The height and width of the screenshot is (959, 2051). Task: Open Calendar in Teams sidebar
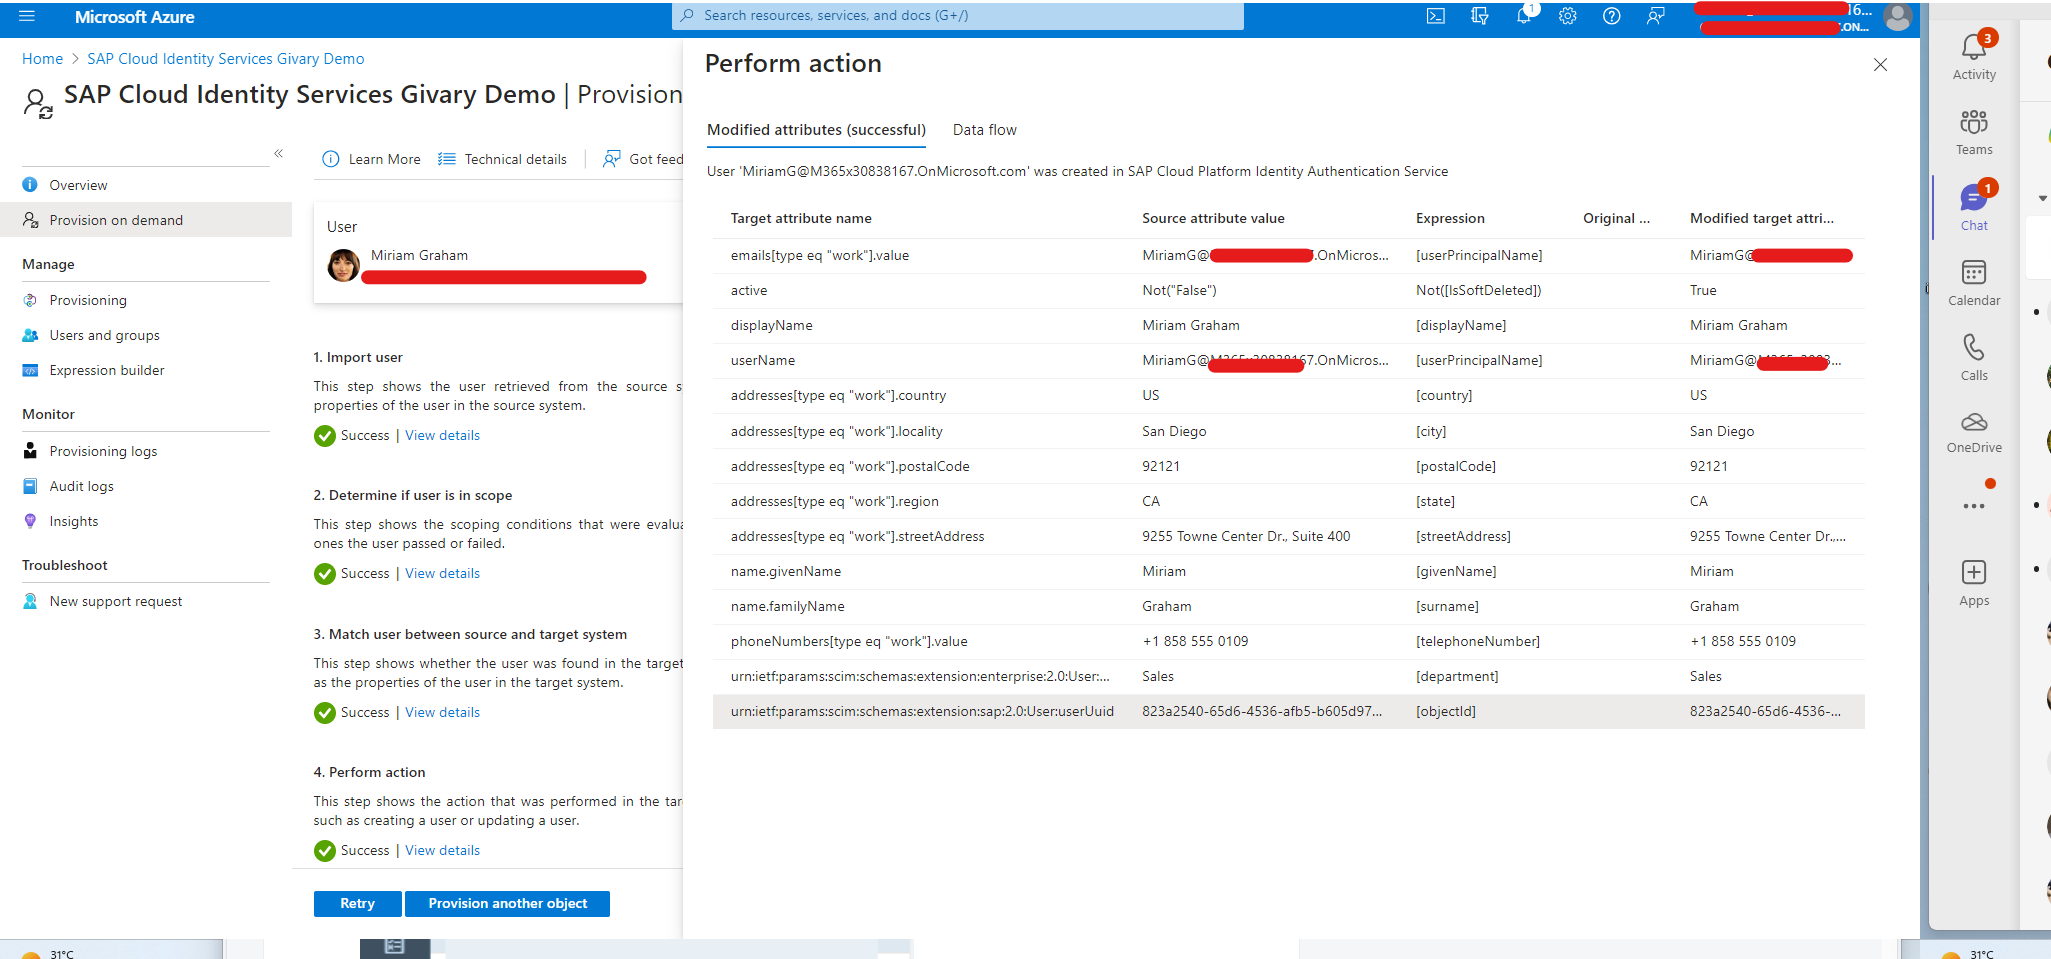pyautogui.click(x=1974, y=283)
